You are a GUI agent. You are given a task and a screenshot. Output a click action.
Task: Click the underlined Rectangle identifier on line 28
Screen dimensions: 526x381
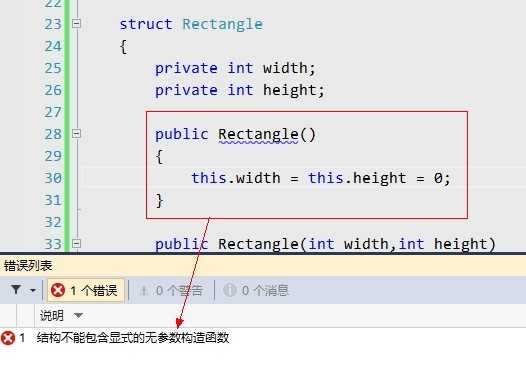(258, 135)
